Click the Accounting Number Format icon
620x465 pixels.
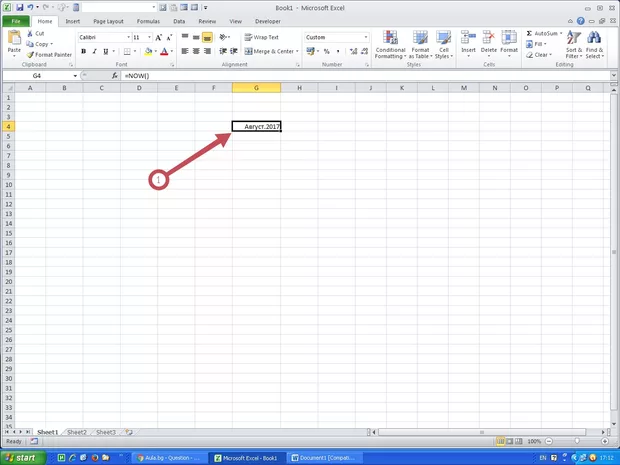click(310, 51)
